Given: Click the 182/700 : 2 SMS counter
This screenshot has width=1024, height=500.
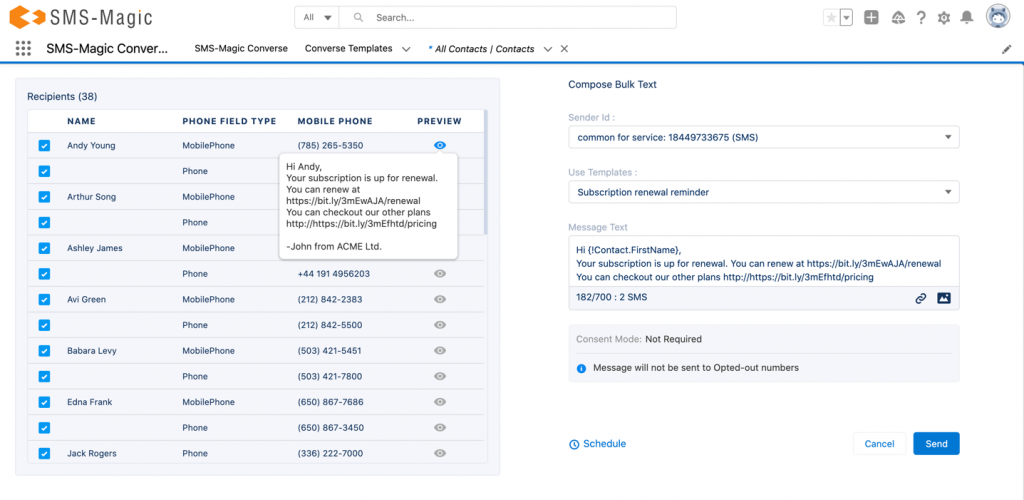Looking at the screenshot, I should pyautogui.click(x=611, y=298).
